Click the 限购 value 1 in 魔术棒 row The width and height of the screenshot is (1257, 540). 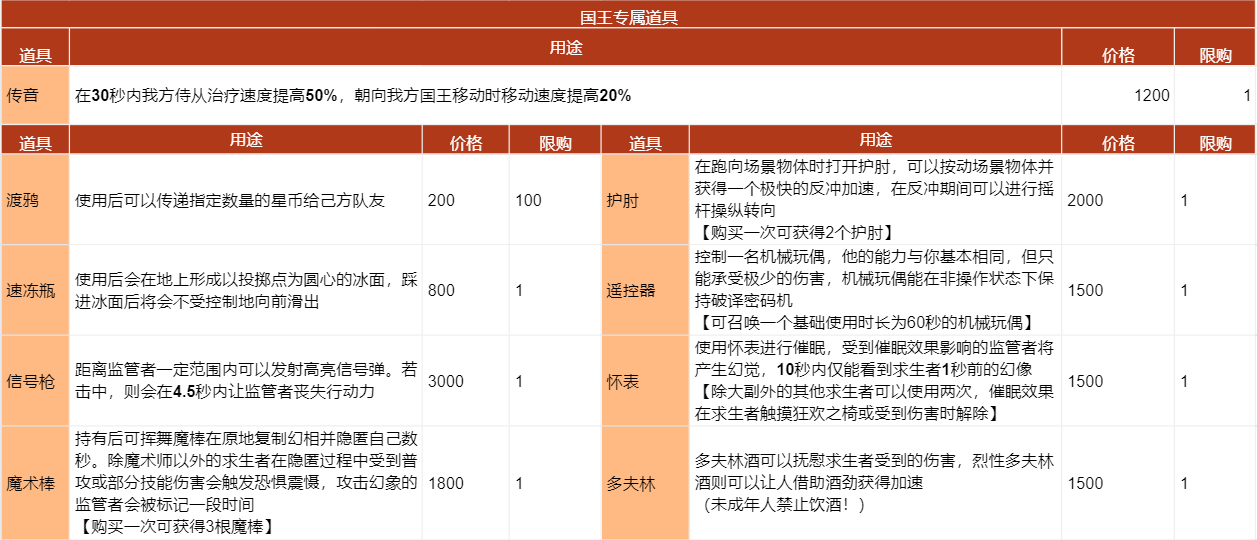519,483
